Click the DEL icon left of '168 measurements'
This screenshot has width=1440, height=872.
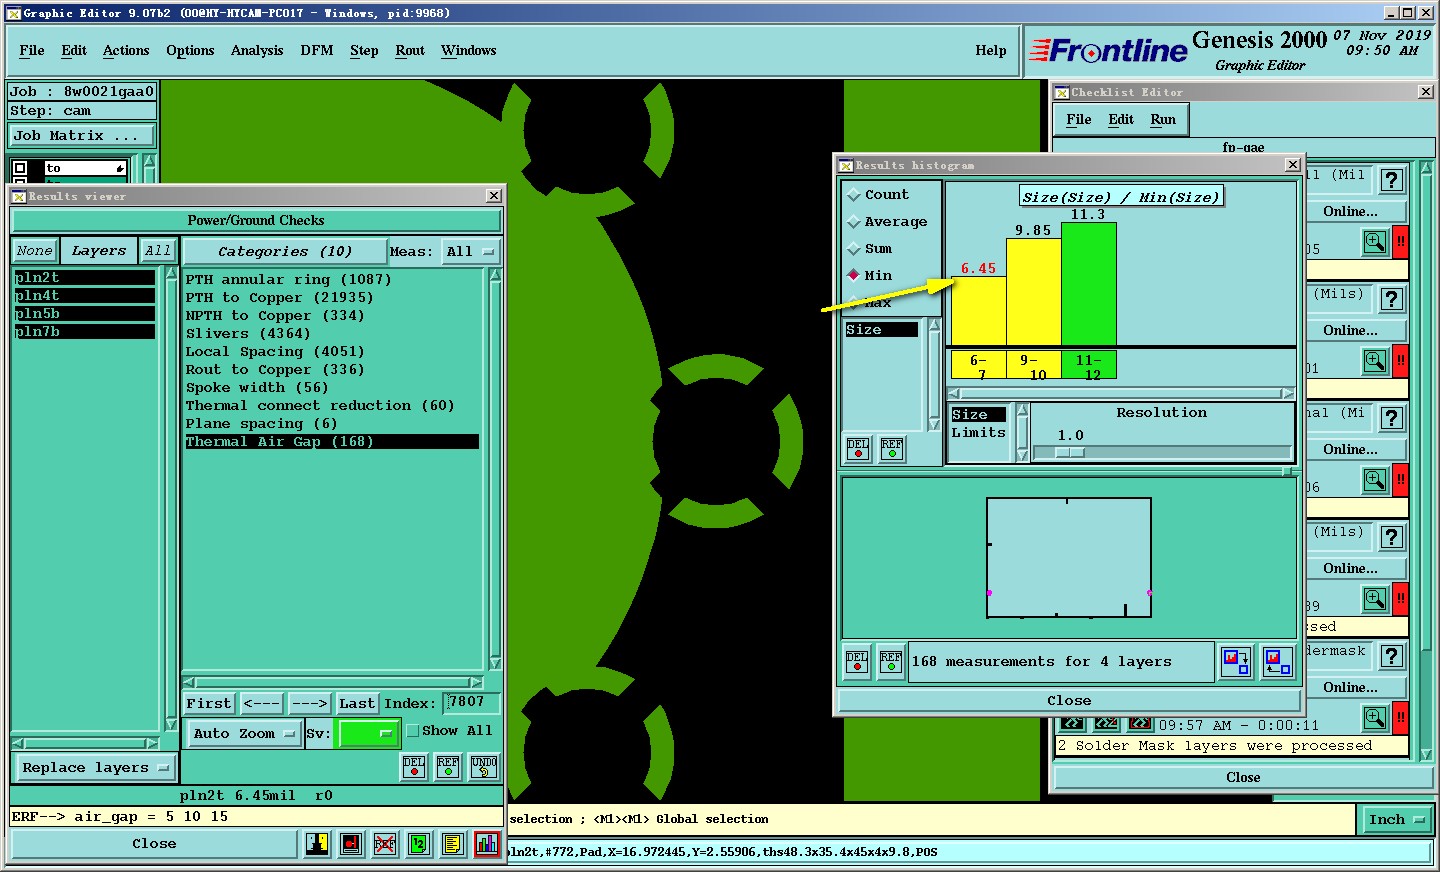pos(857,662)
